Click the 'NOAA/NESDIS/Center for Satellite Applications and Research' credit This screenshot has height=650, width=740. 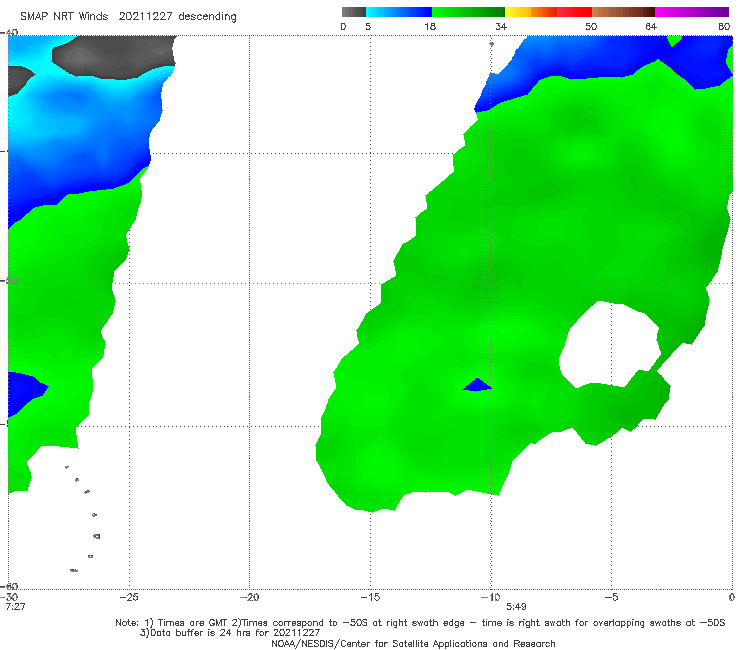pos(413,643)
